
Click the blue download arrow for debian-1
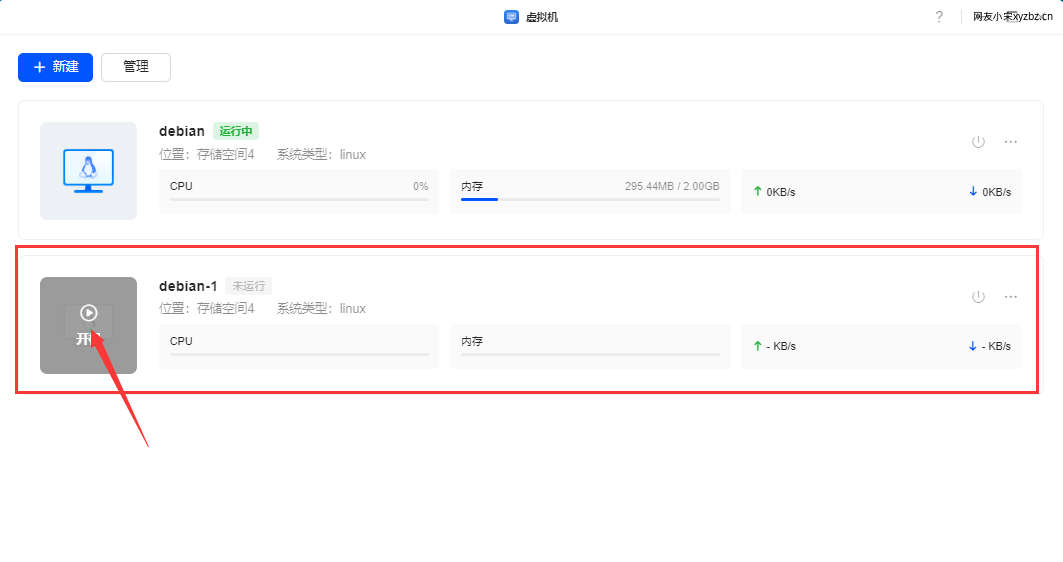[x=973, y=346]
